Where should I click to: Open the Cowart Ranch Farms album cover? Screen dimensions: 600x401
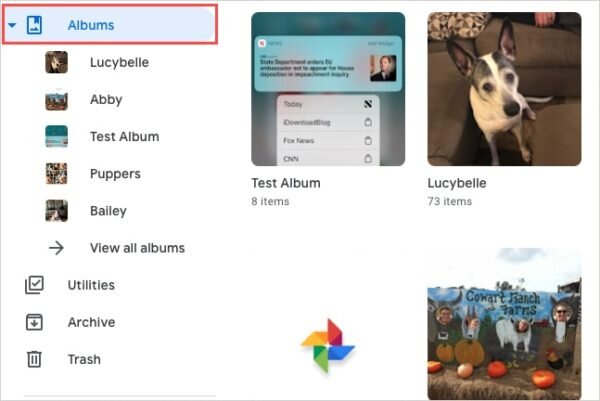click(504, 324)
